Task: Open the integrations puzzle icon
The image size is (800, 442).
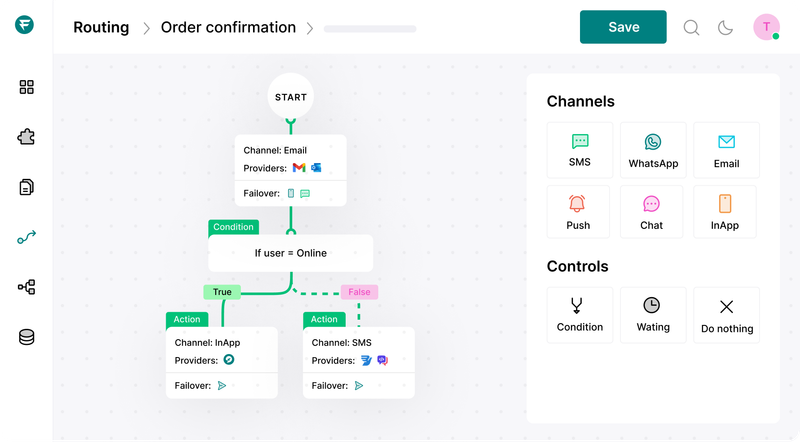Action: click(27, 137)
